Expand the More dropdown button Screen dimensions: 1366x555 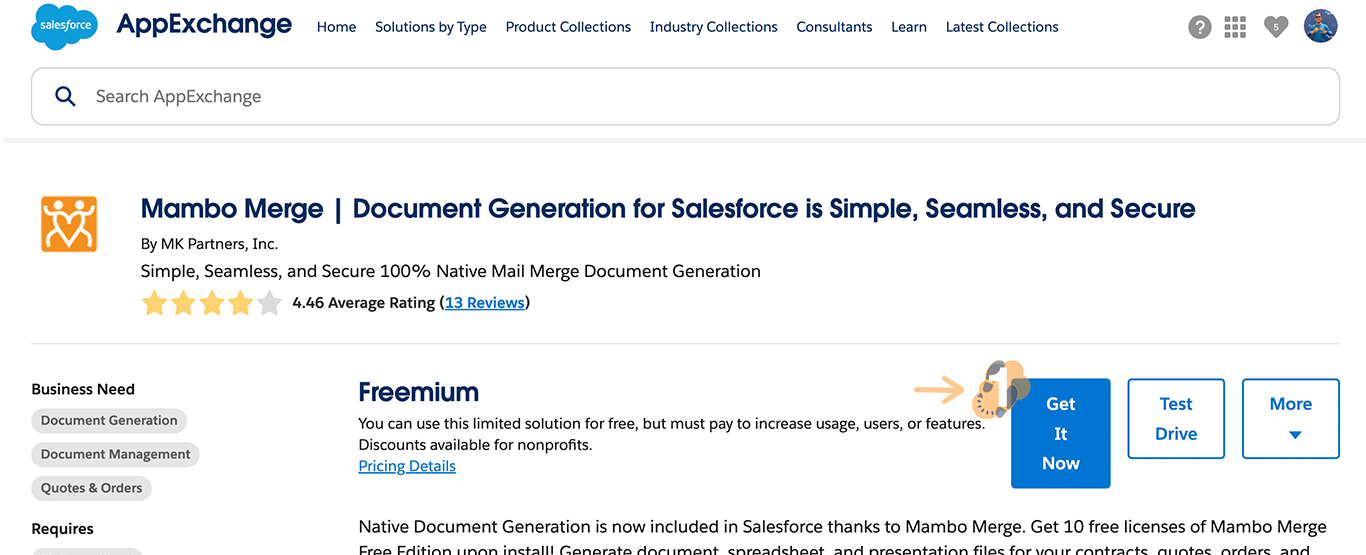1290,418
